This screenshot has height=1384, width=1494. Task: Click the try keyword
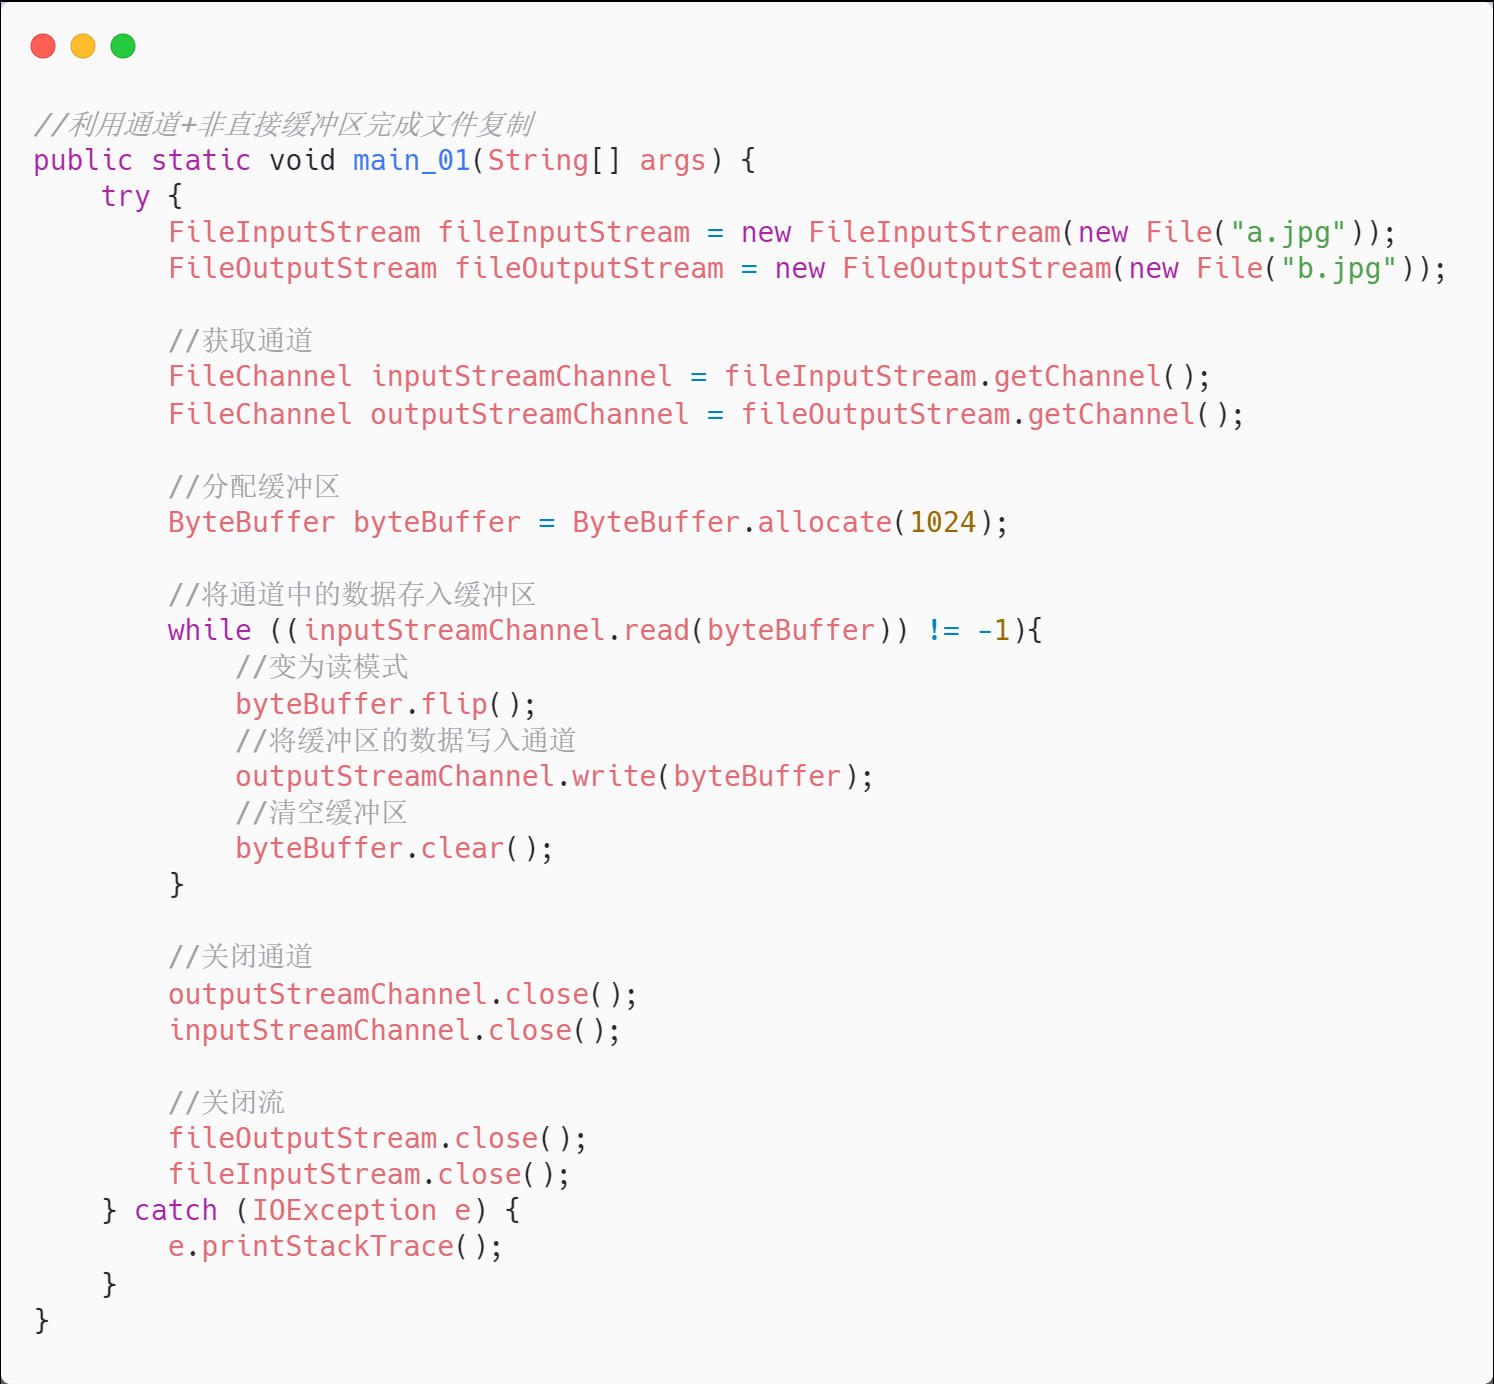coord(125,196)
